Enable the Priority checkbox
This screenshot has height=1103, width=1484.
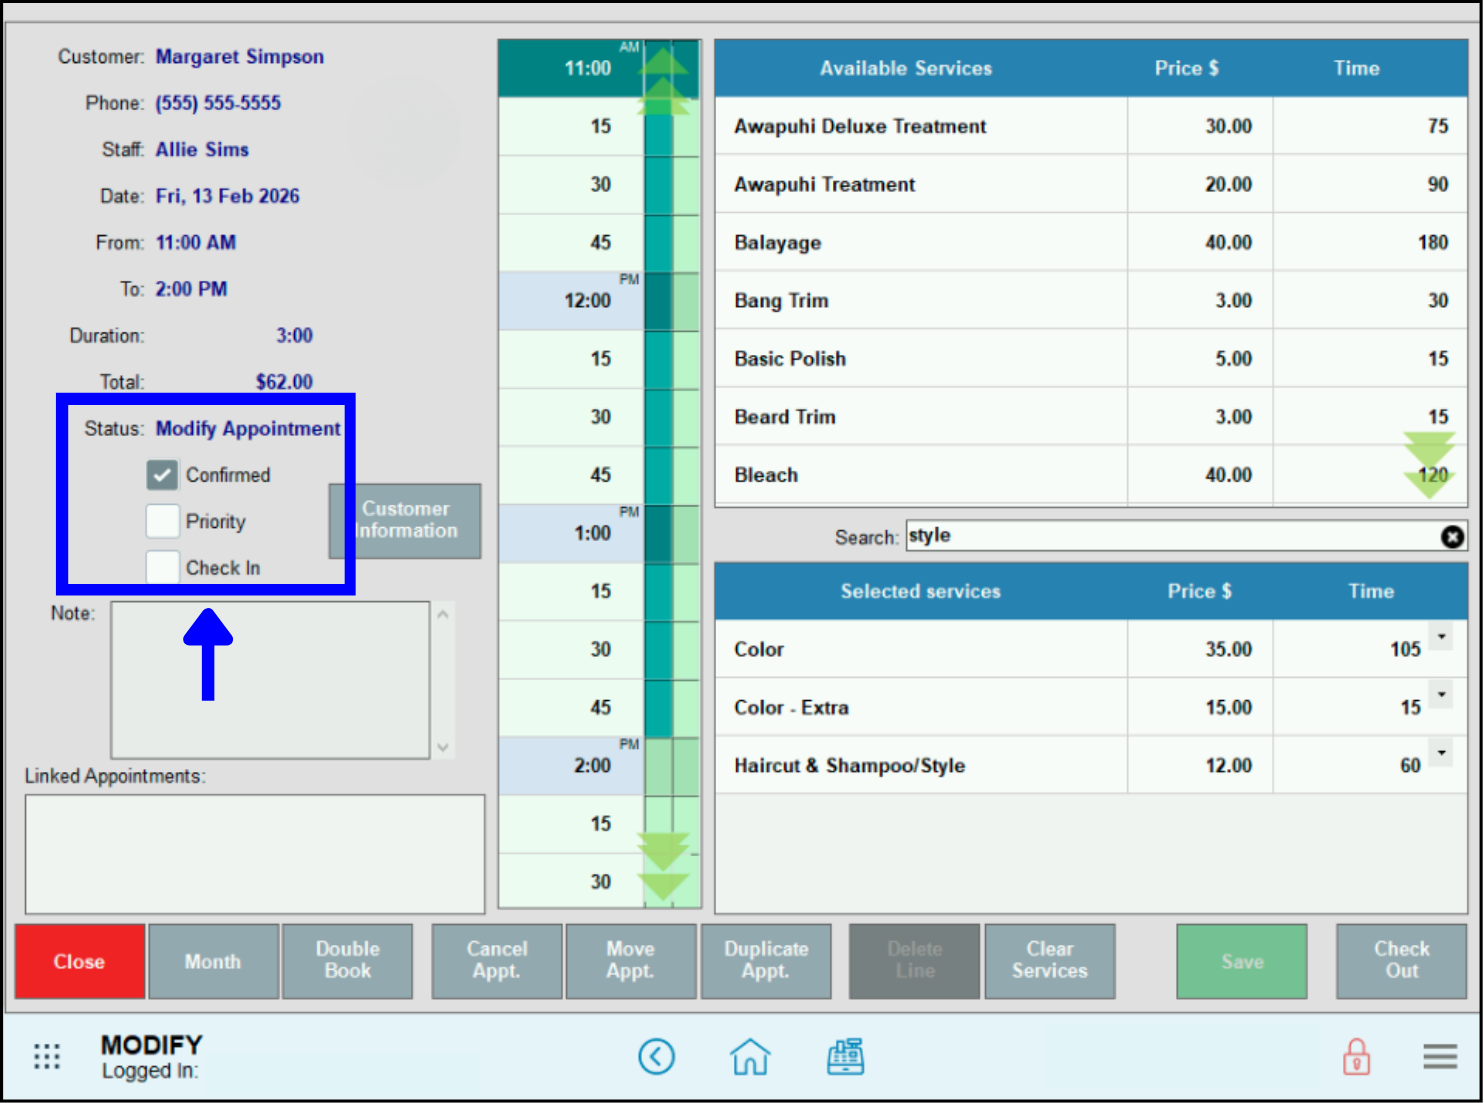[x=162, y=521]
